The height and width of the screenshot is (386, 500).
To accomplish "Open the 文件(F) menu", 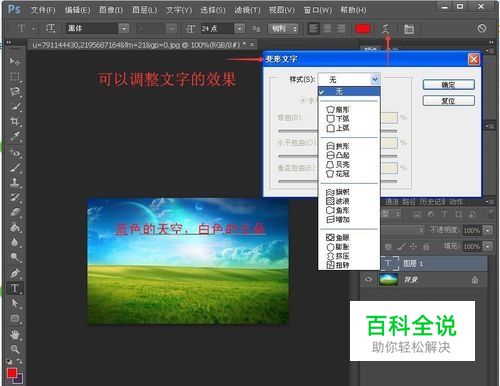I will click(43, 10).
